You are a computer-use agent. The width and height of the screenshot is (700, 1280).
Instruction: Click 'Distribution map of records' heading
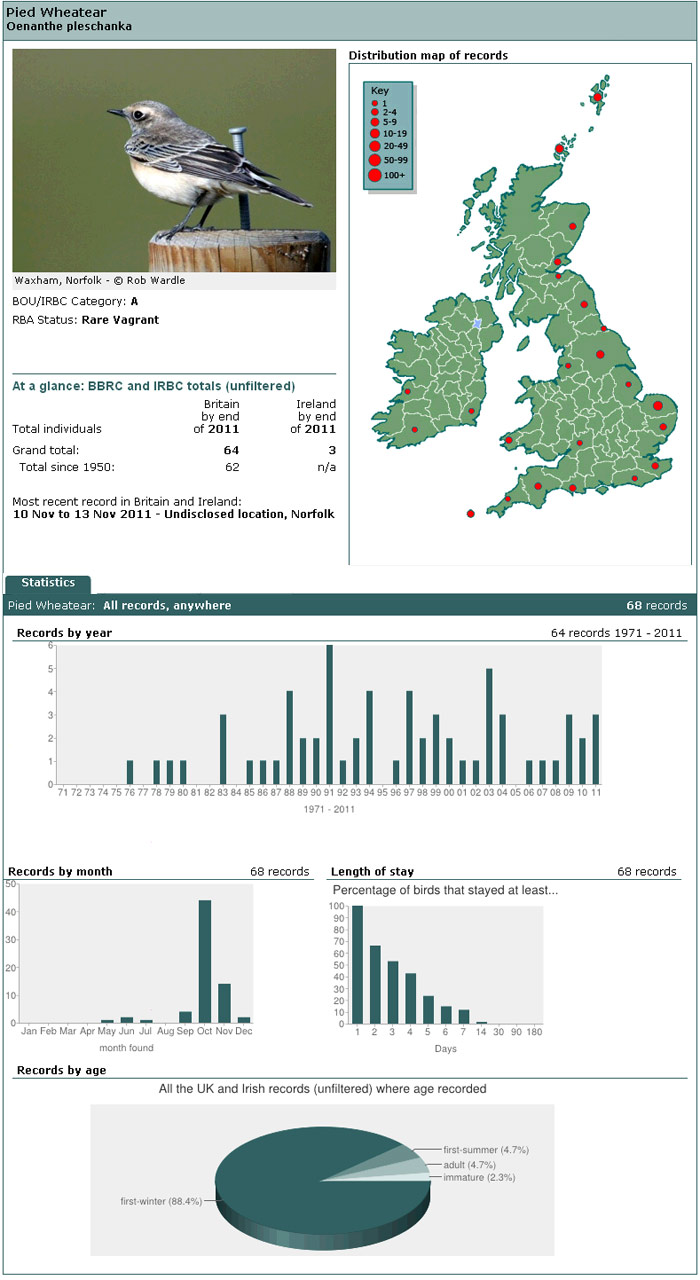tap(428, 56)
